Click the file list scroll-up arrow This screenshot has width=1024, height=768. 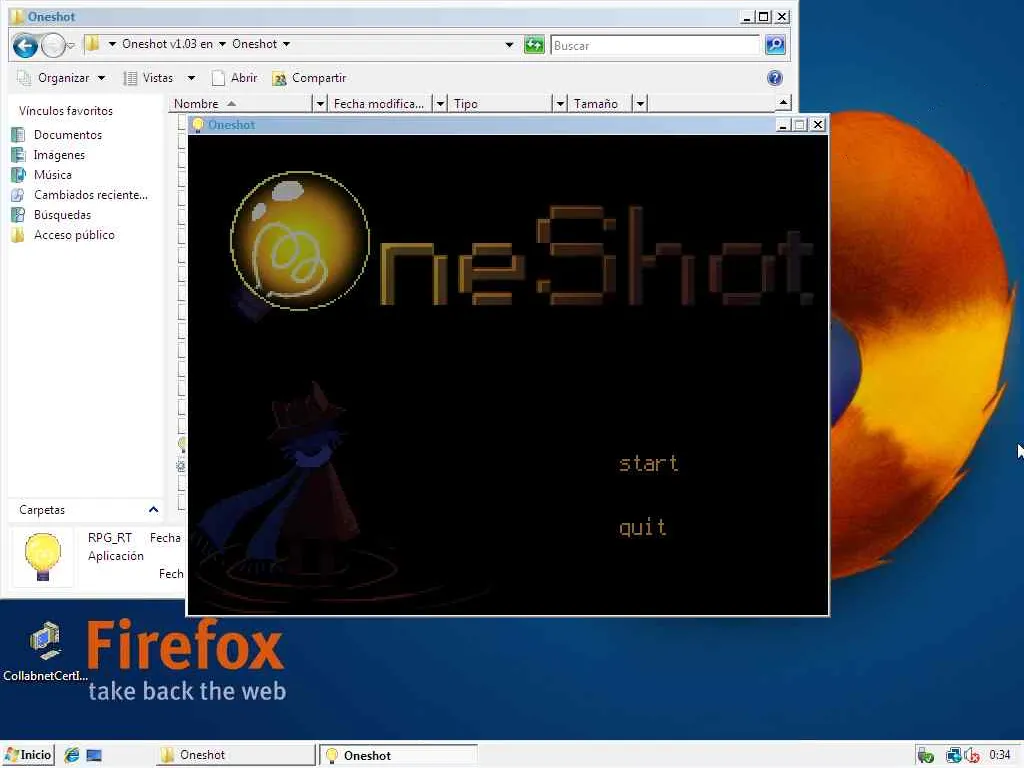783,103
